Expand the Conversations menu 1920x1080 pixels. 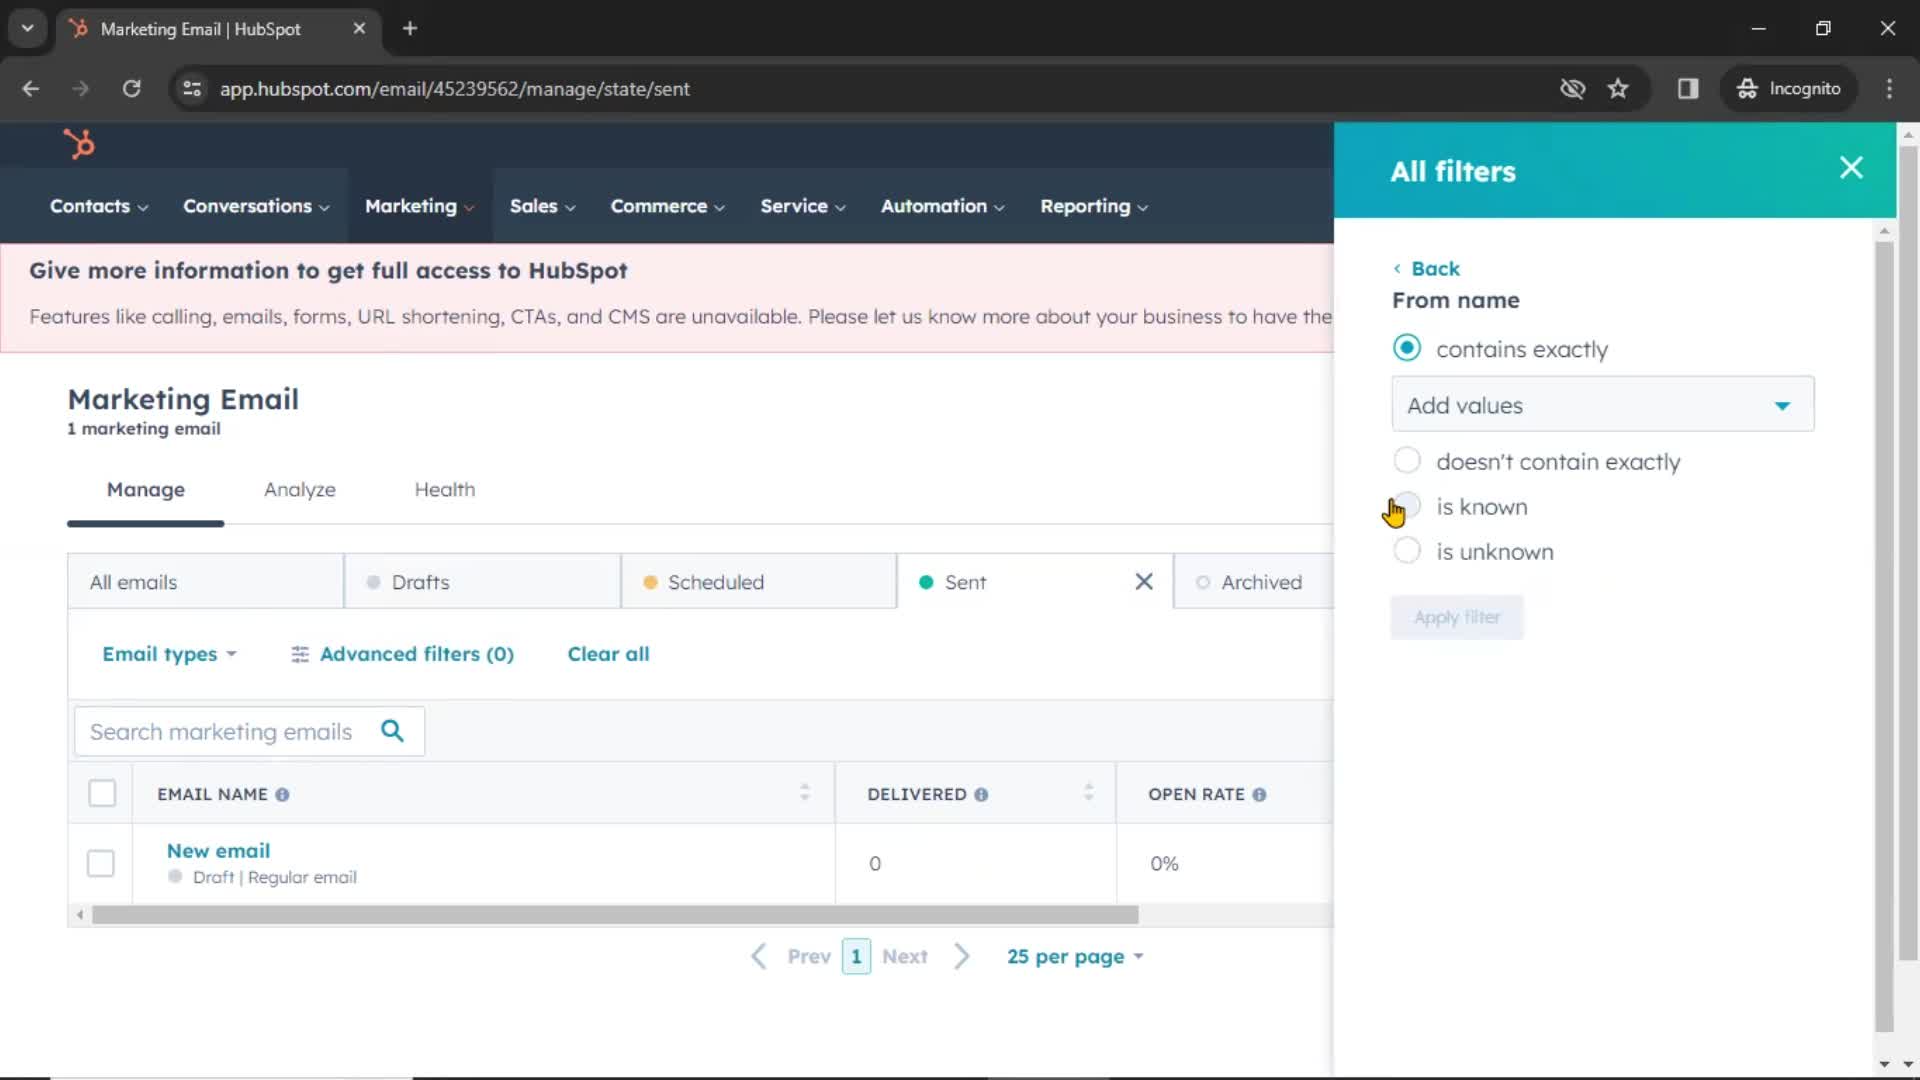pyautogui.click(x=256, y=206)
